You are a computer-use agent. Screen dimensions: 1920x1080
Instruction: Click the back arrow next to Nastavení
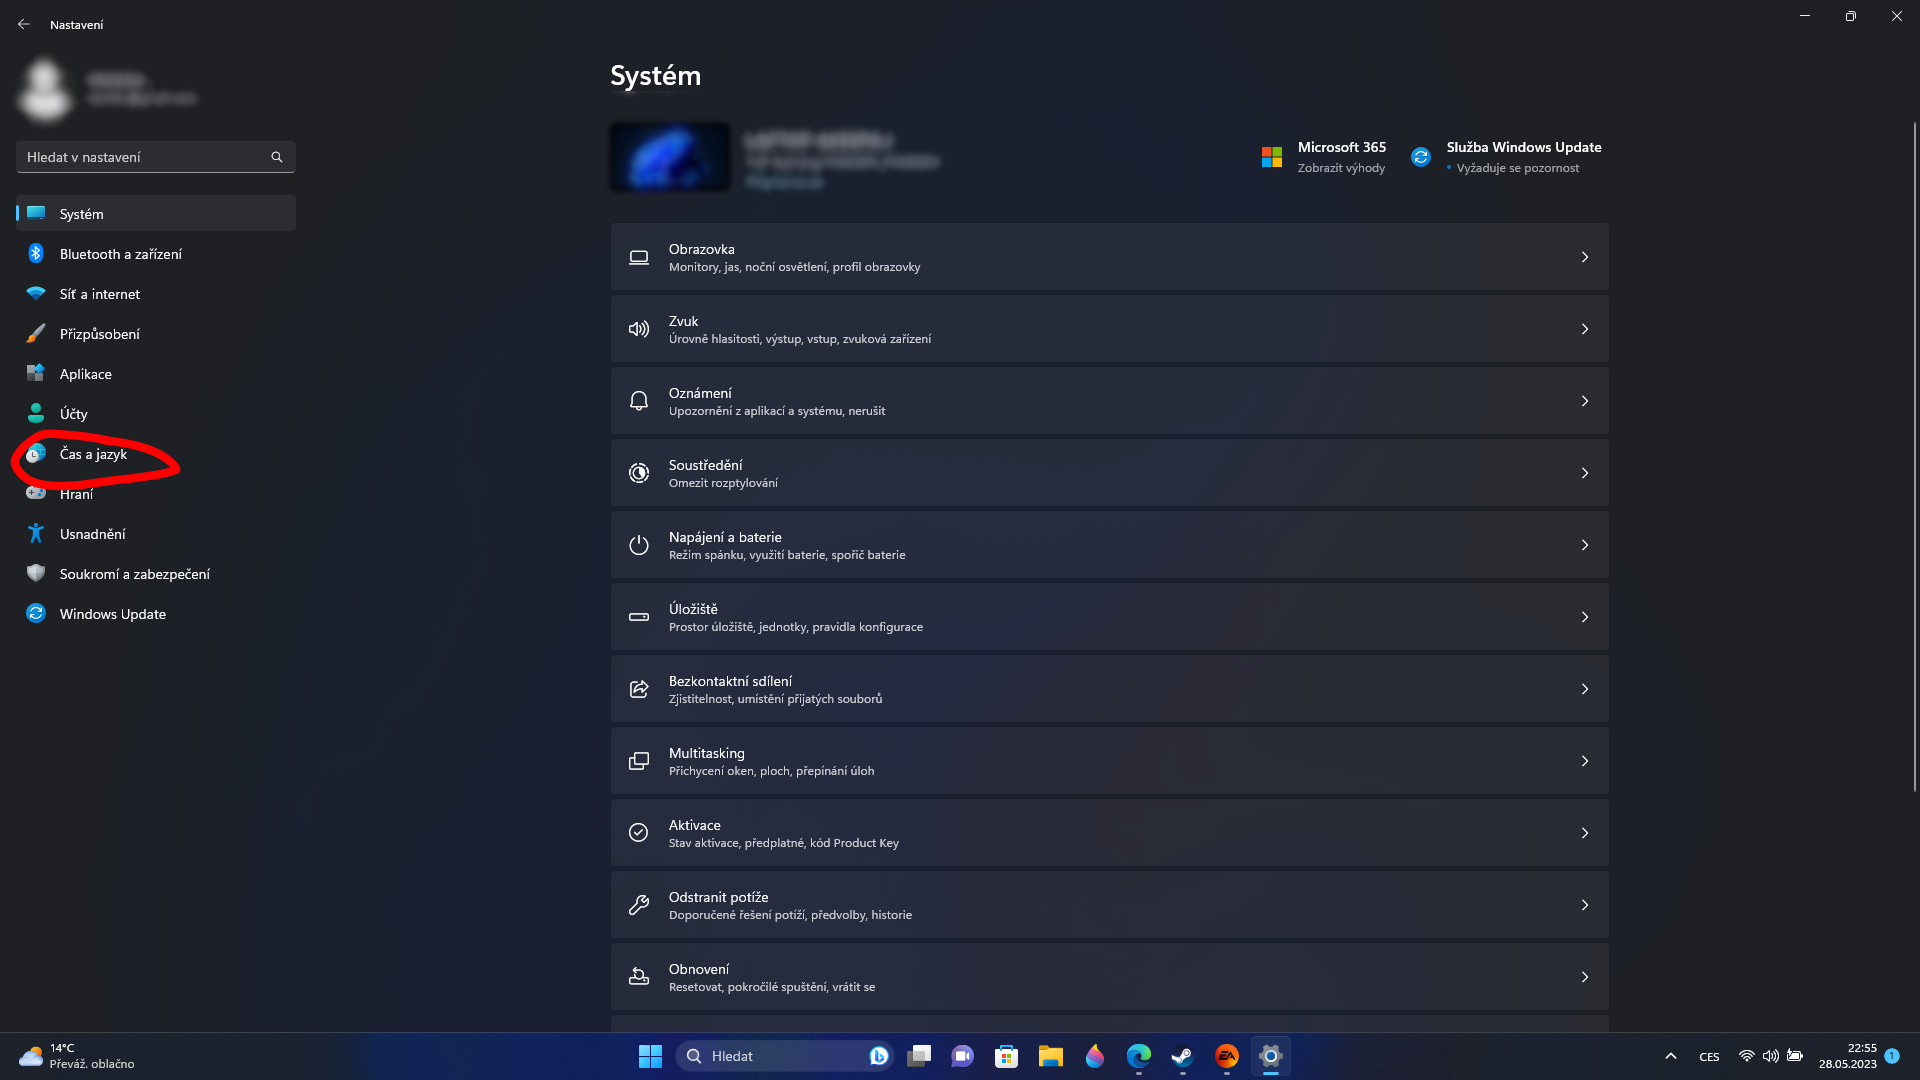pos(24,24)
